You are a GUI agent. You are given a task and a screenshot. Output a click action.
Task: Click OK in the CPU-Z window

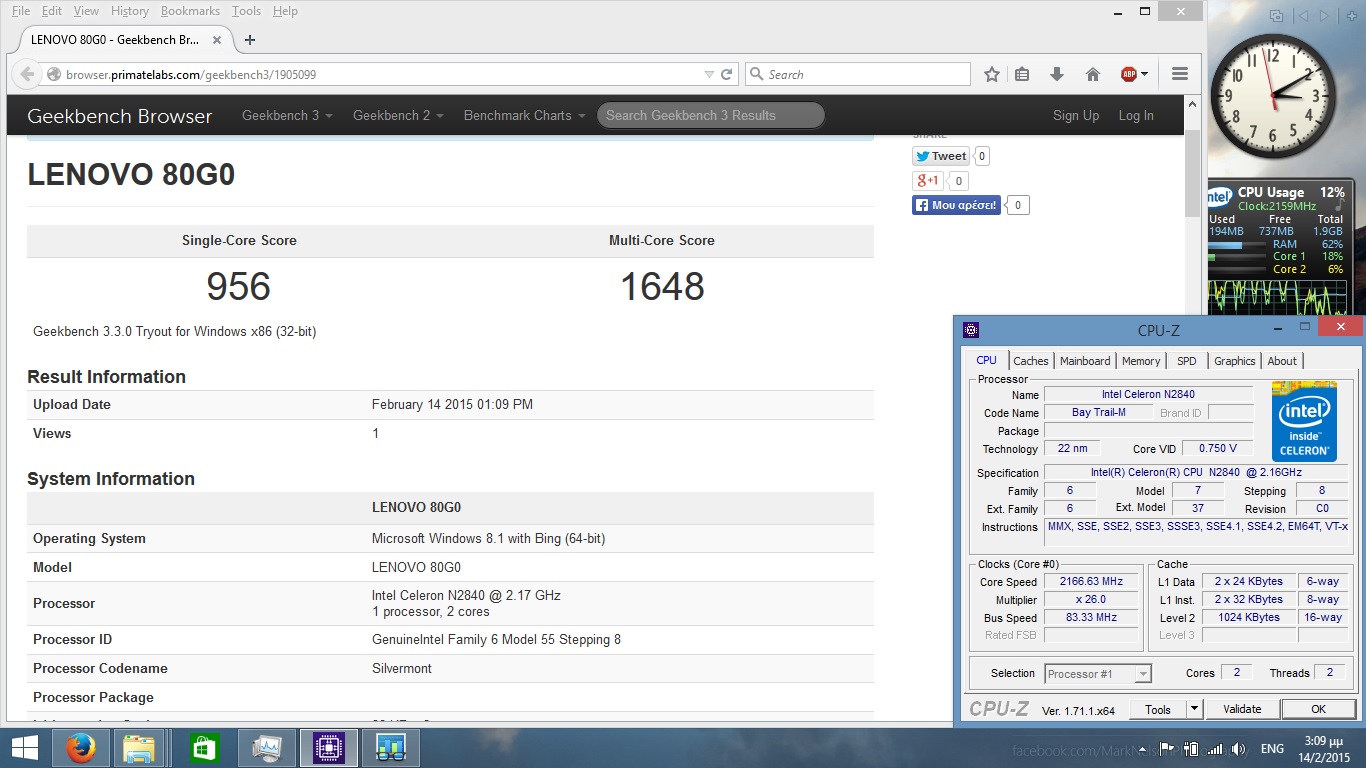[1318, 709]
